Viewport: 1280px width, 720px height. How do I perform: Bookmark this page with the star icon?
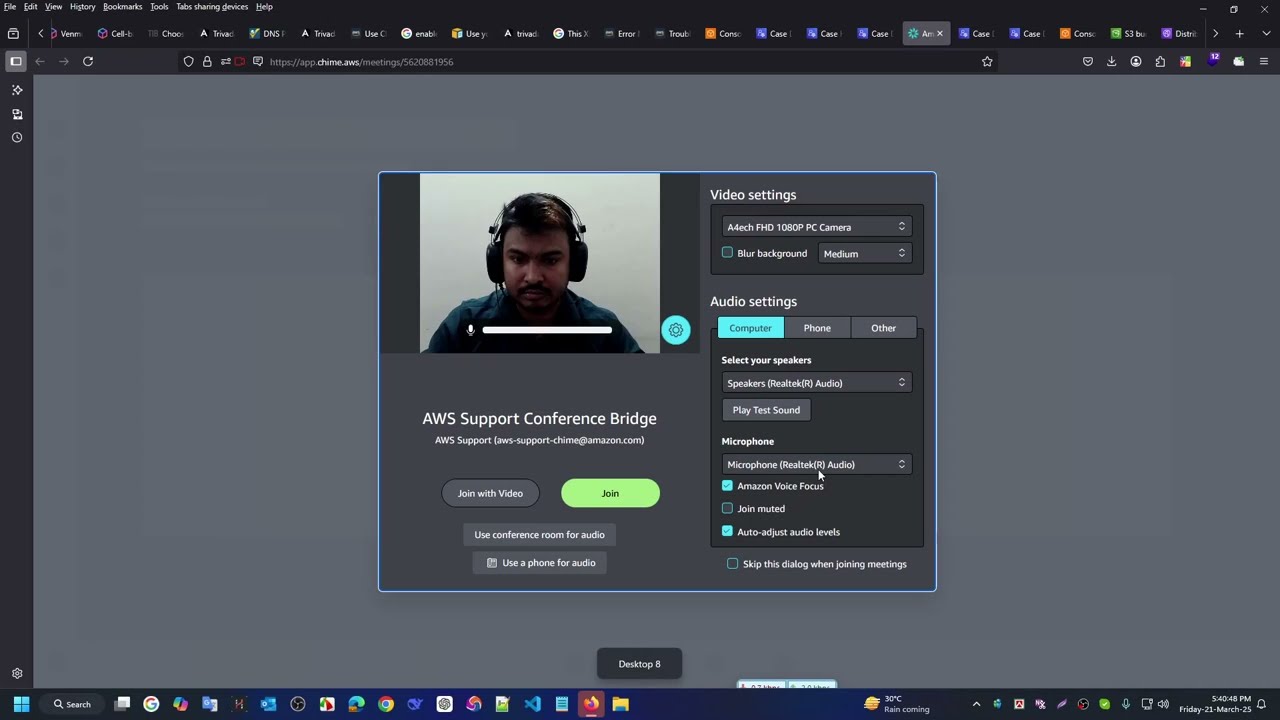[x=987, y=62]
